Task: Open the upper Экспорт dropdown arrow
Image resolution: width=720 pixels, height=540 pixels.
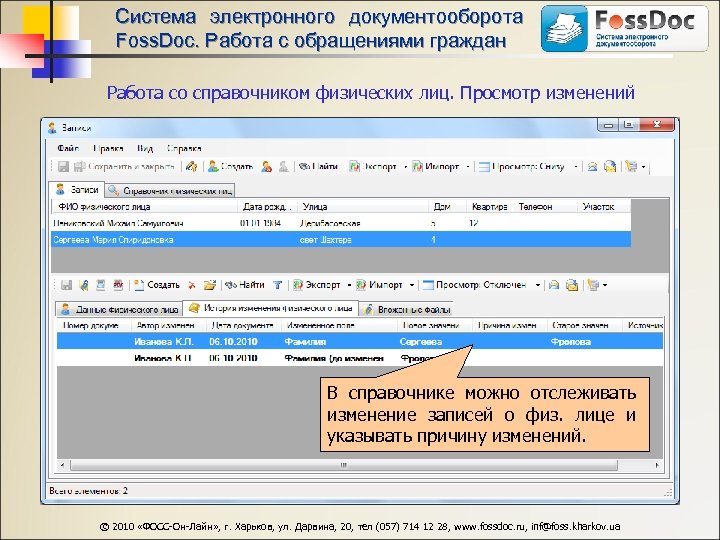Action: click(405, 167)
